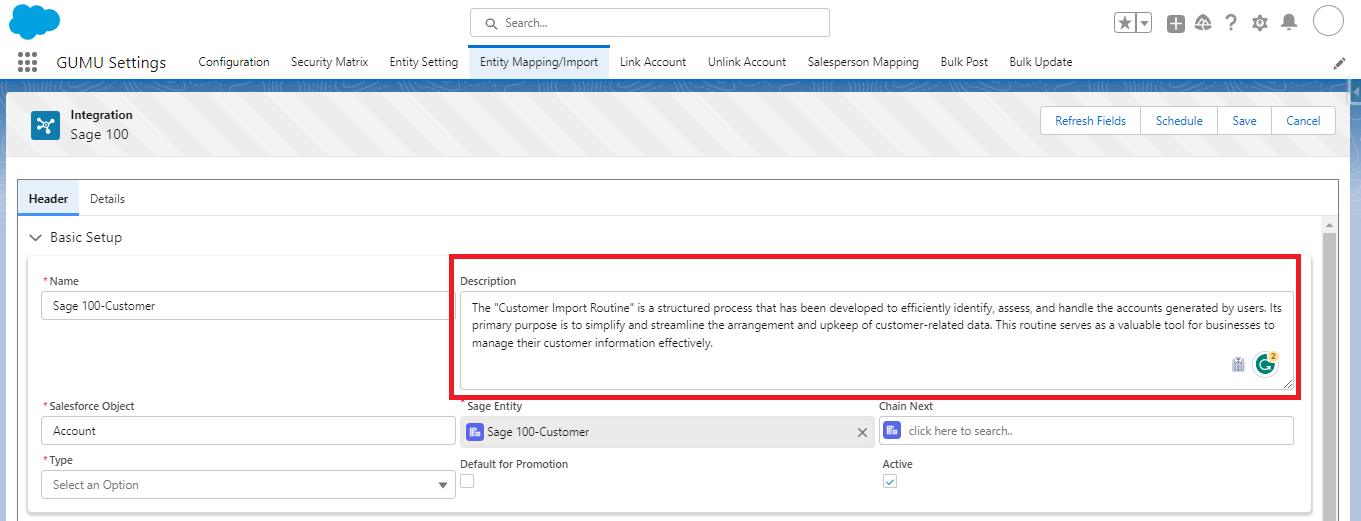The image size is (1361, 521).
Task: Click the Integration Sage 100 icon
Action: [45, 125]
